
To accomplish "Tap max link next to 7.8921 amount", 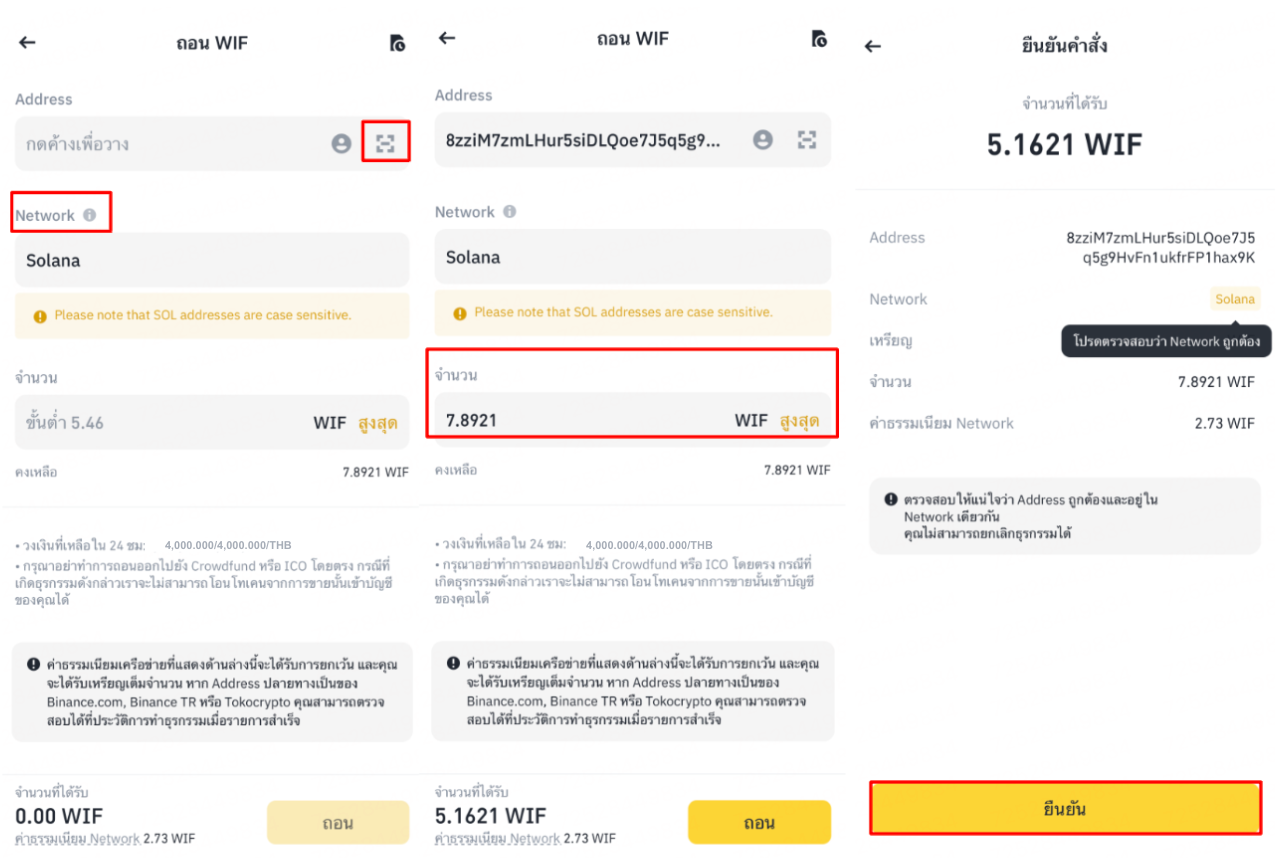I will 799,420.
